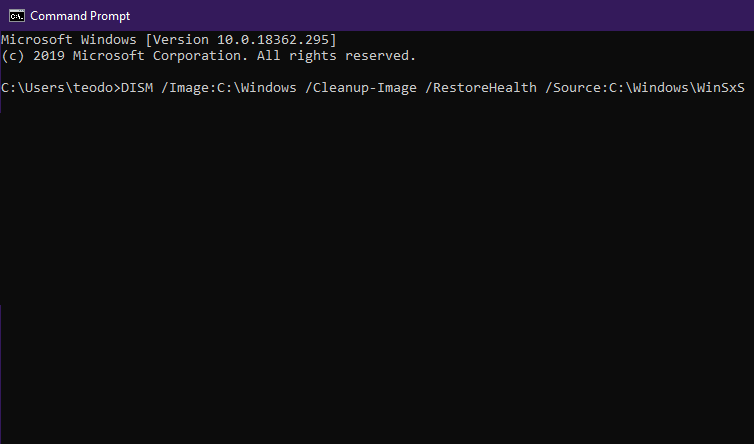754x444 pixels.
Task: Click the C:\Users\teodo> prompt text
Action: [61, 88]
